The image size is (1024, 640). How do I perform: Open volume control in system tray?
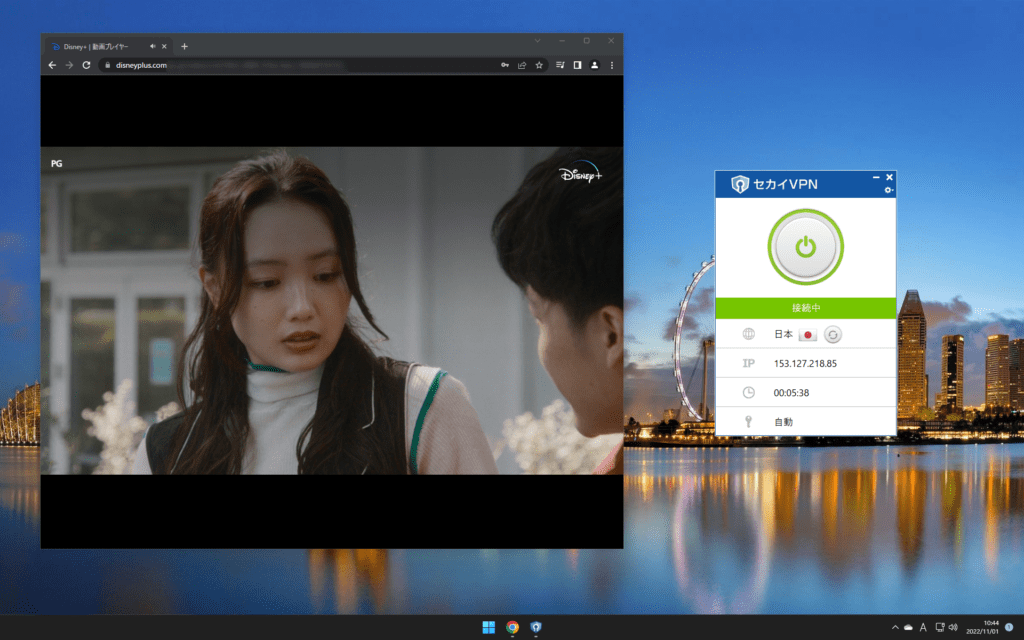click(x=953, y=628)
